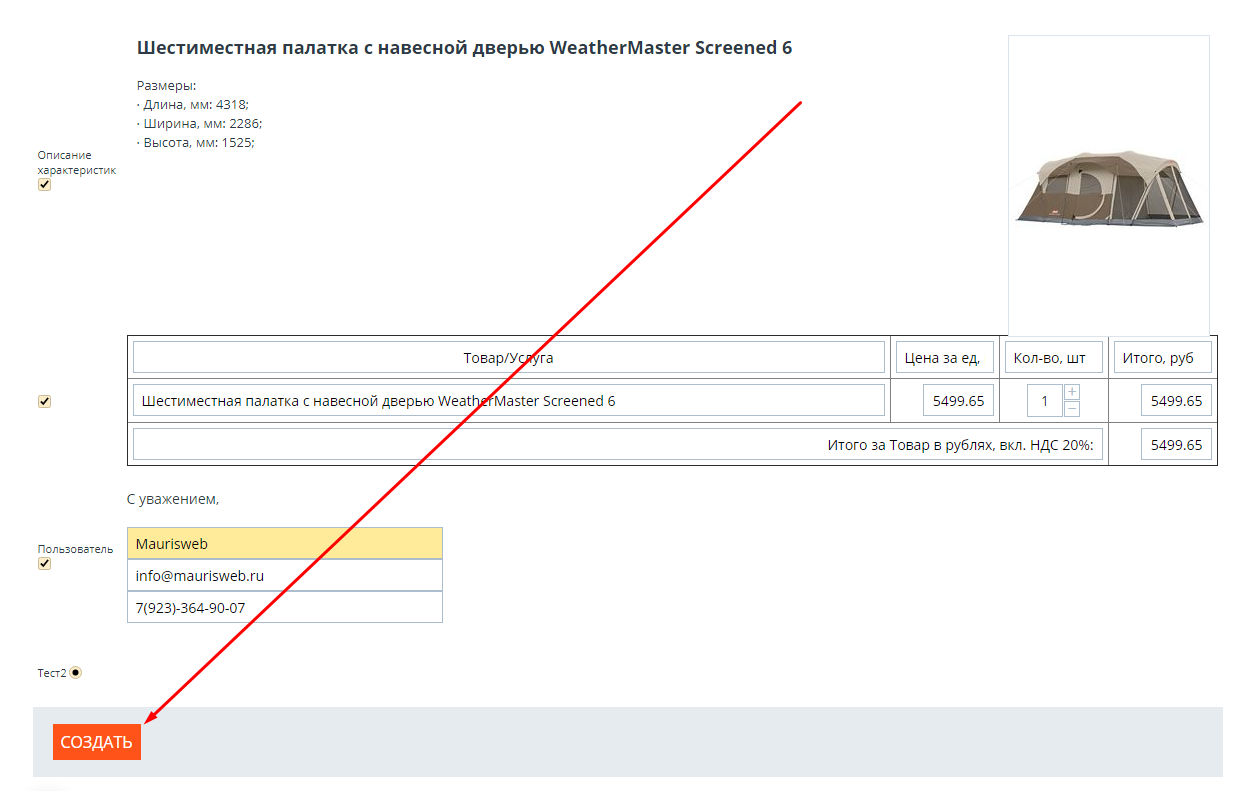Click the Длина, мм: 4318 text
Screen dimensions: 1255x791
tap(192, 104)
